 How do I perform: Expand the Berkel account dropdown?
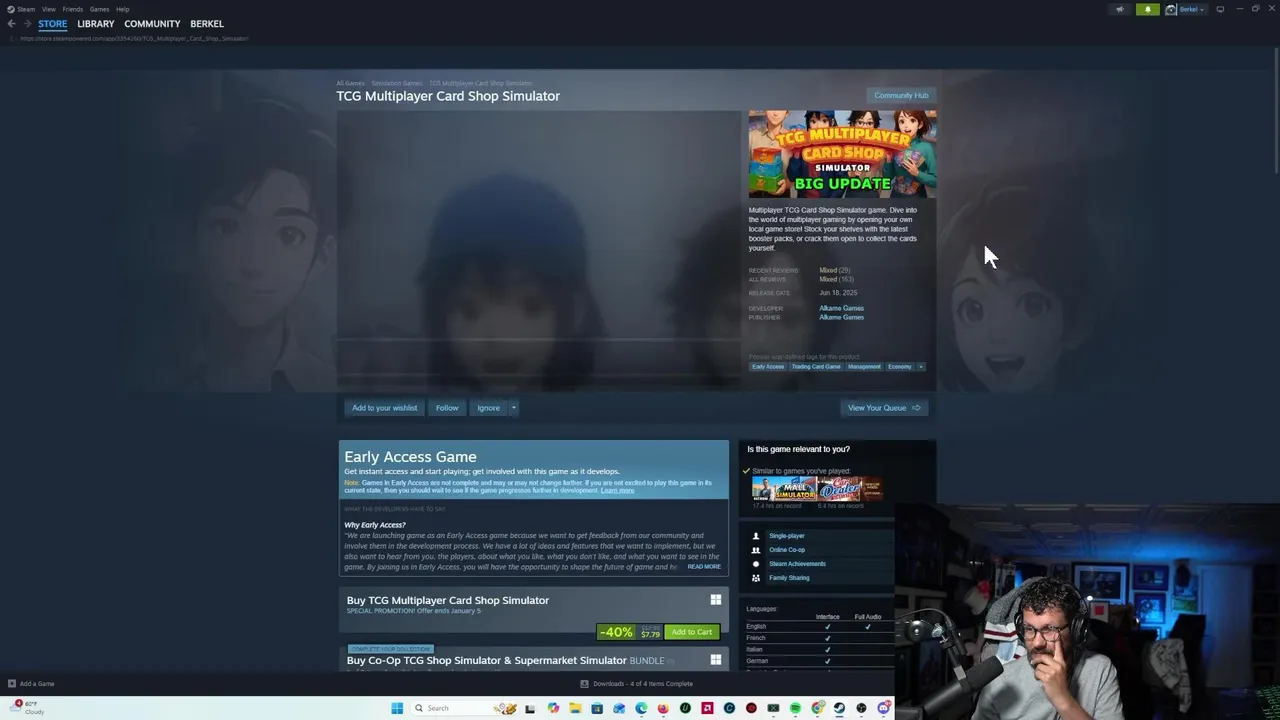pos(1202,9)
